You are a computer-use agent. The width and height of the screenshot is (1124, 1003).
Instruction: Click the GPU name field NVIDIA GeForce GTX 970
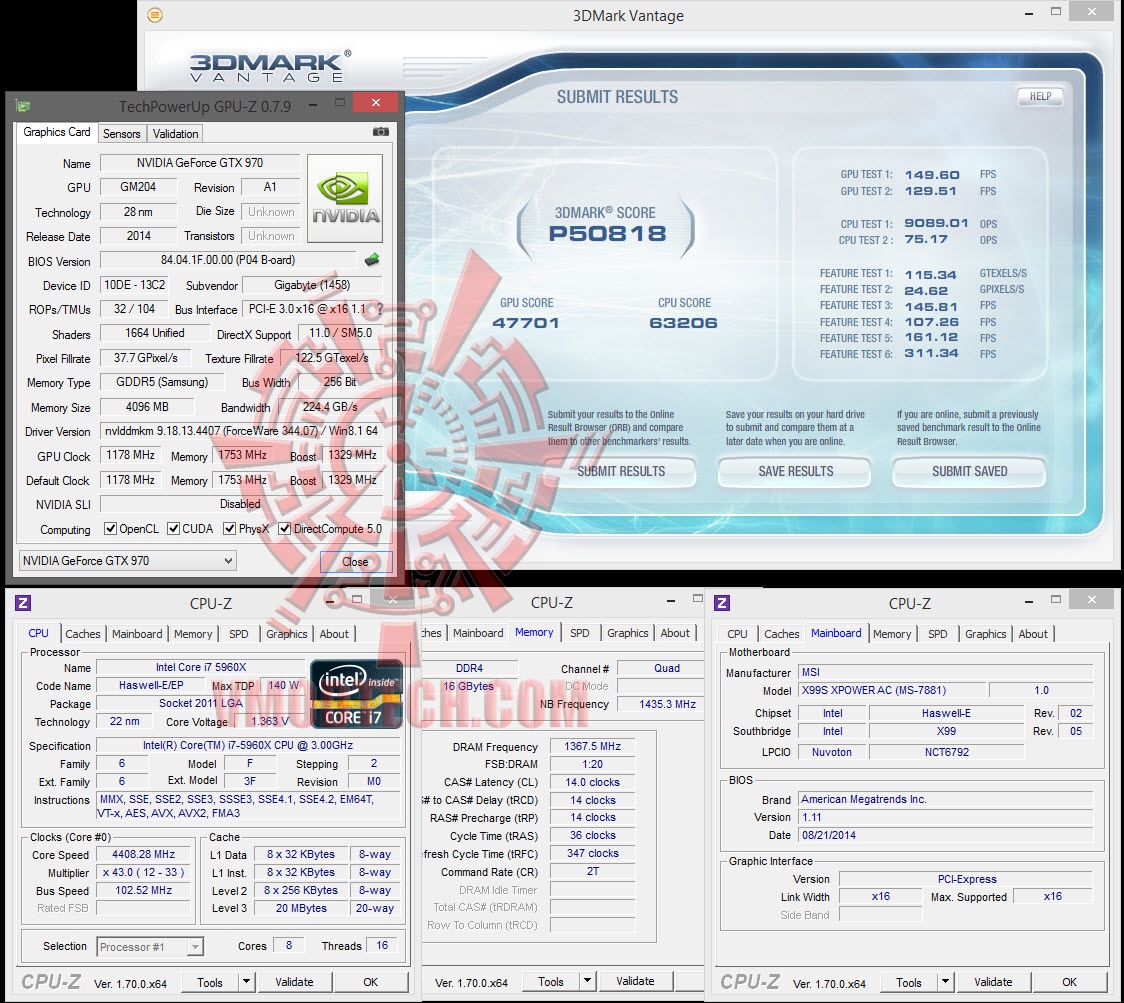coord(200,163)
